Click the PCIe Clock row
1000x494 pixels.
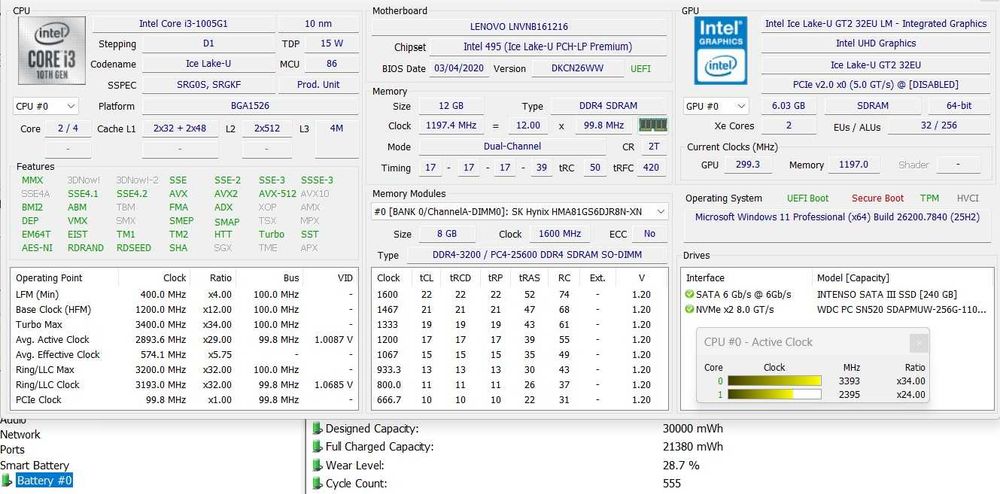pos(184,400)
